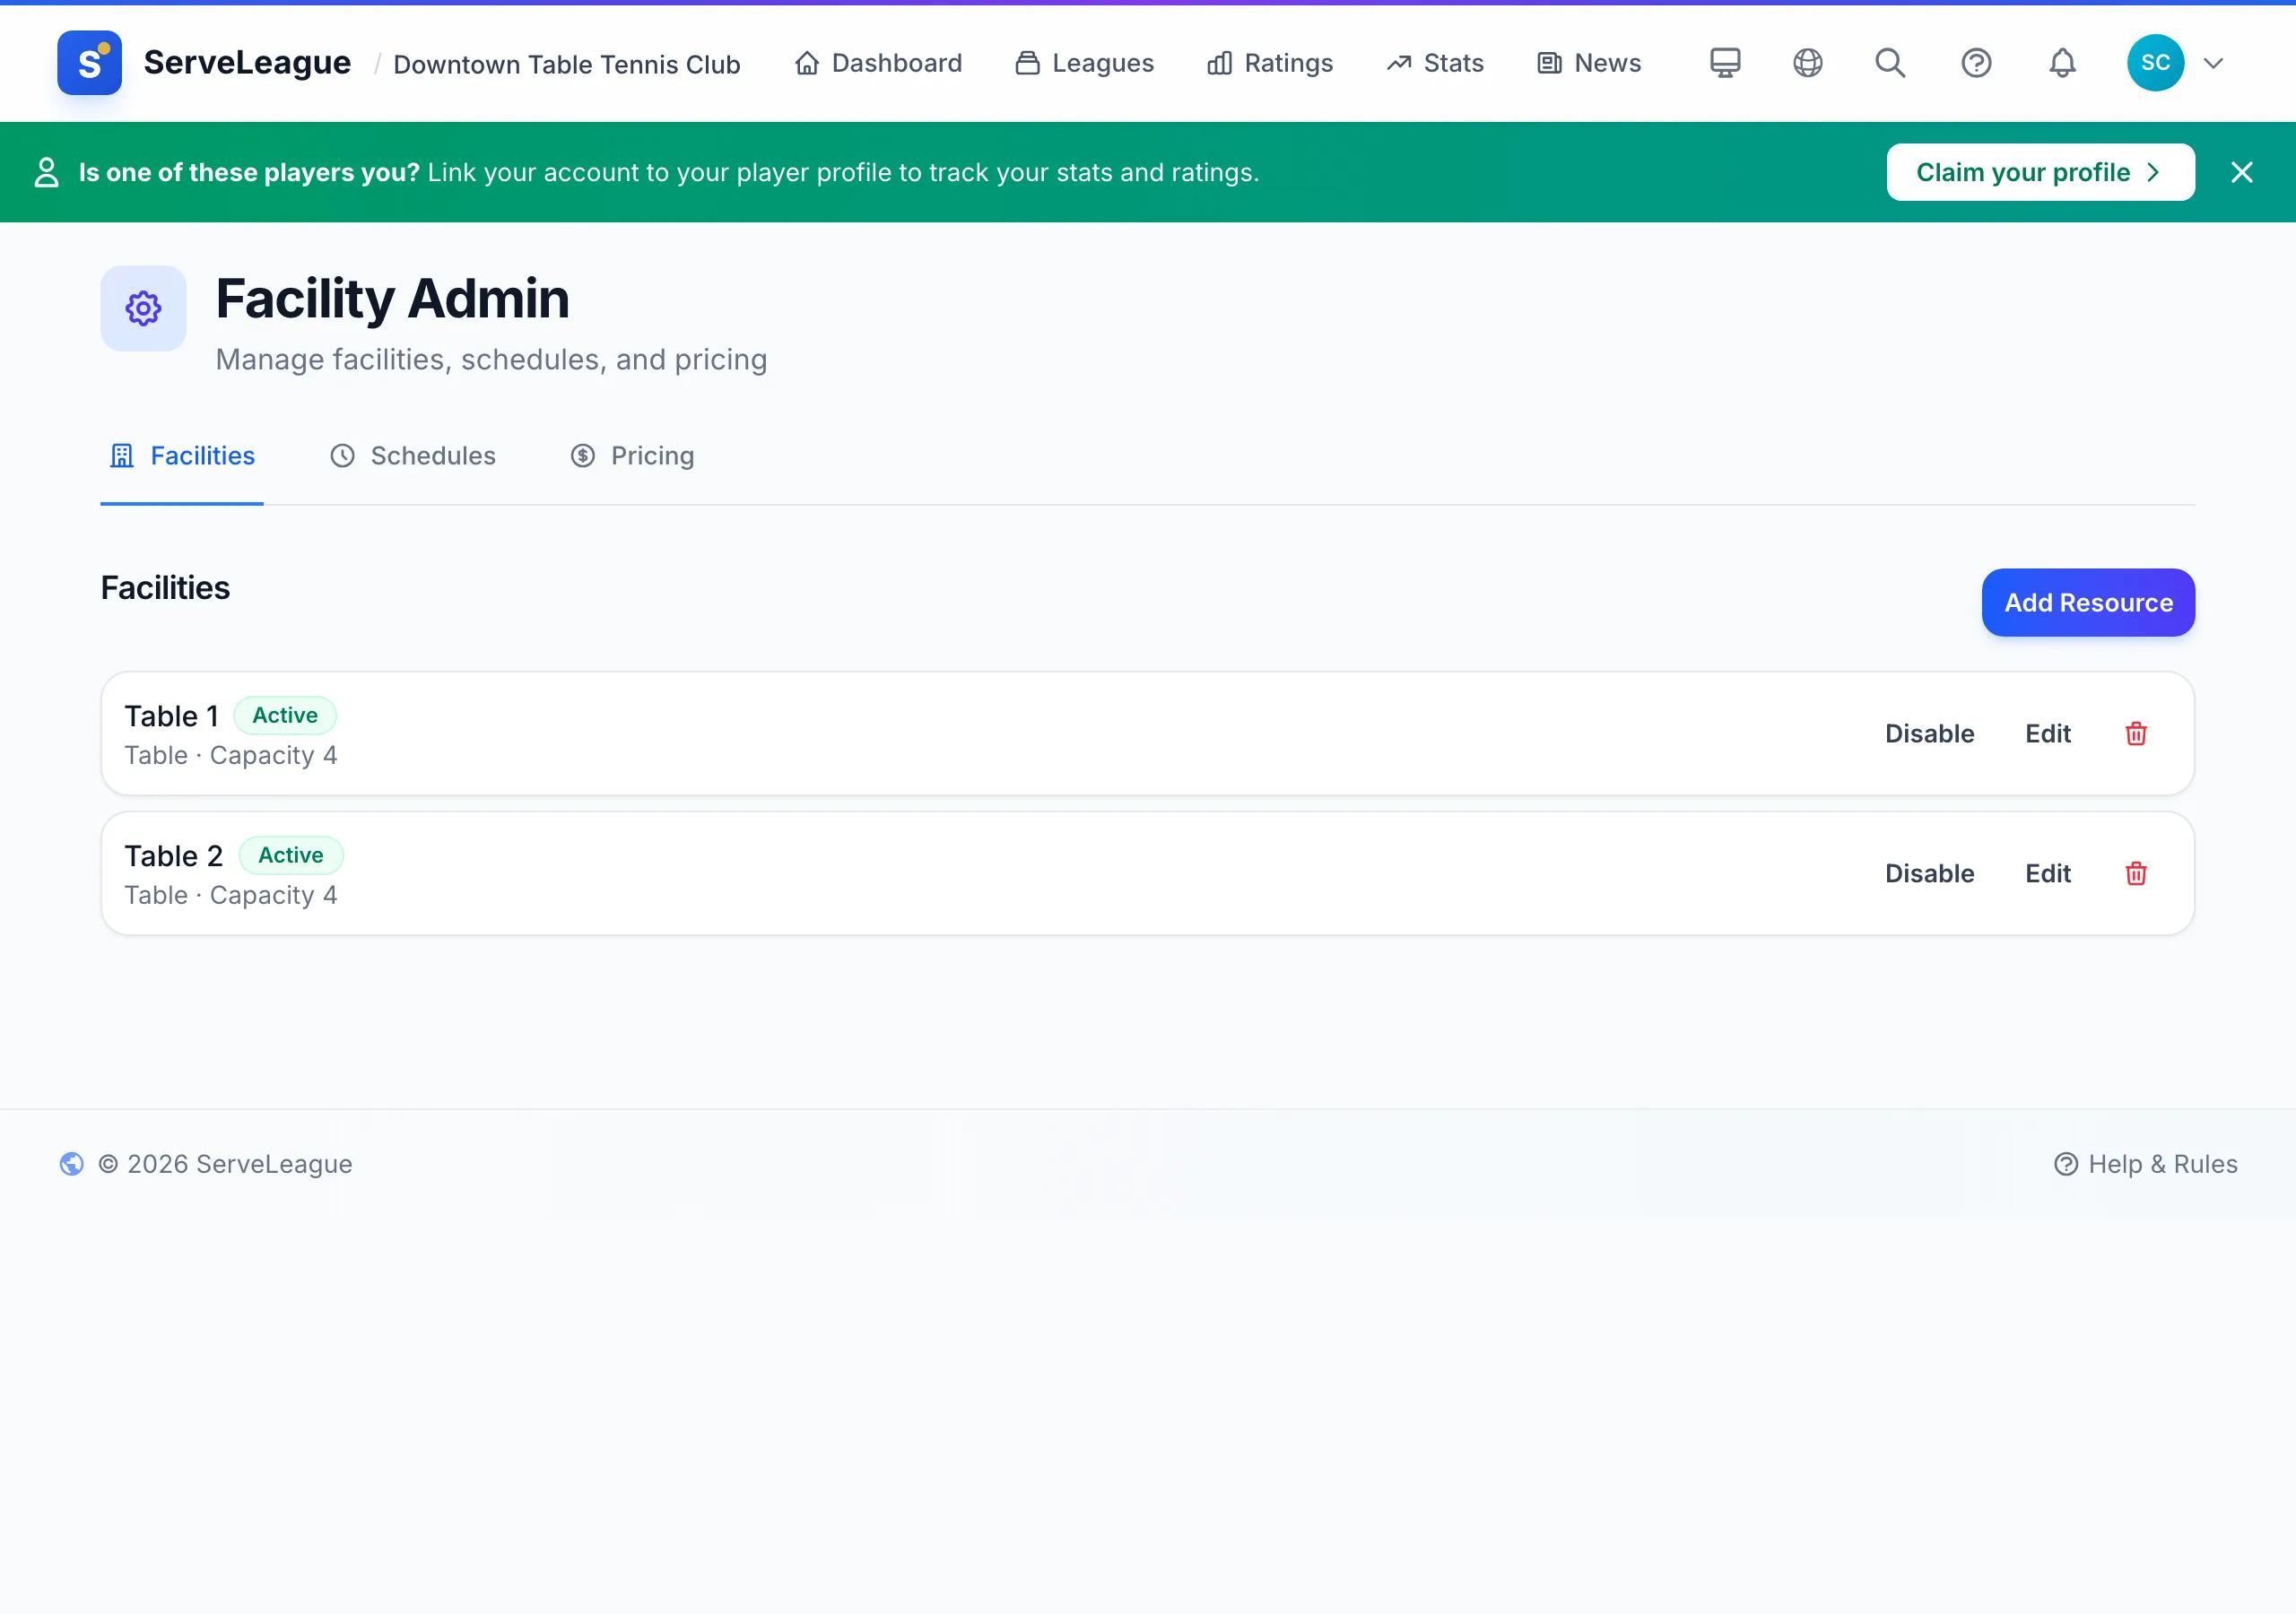Delete Table 1 with trash icon
Viewport: 2296px width, 1614px height.
click(x=2136, y=733)
